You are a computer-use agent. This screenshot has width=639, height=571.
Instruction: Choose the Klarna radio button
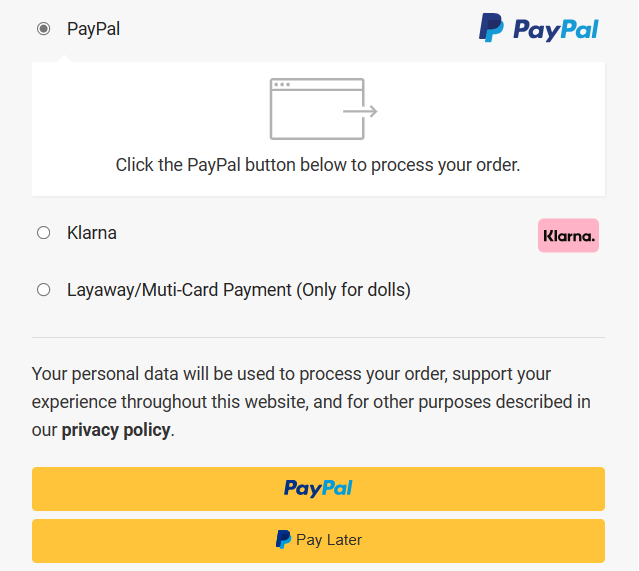click(44, 233)
